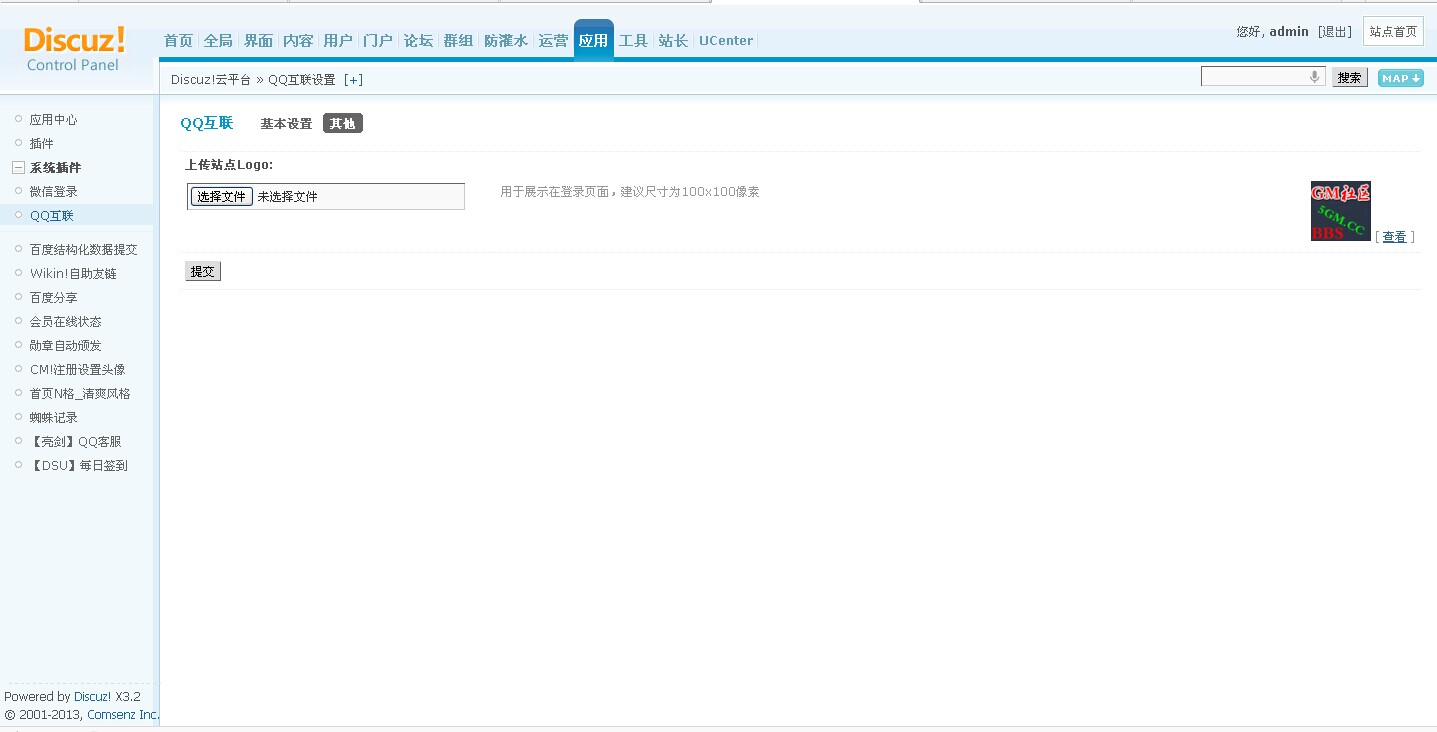
Task: Click the 搜索 search button
Action: click(x=1350, y=78)
